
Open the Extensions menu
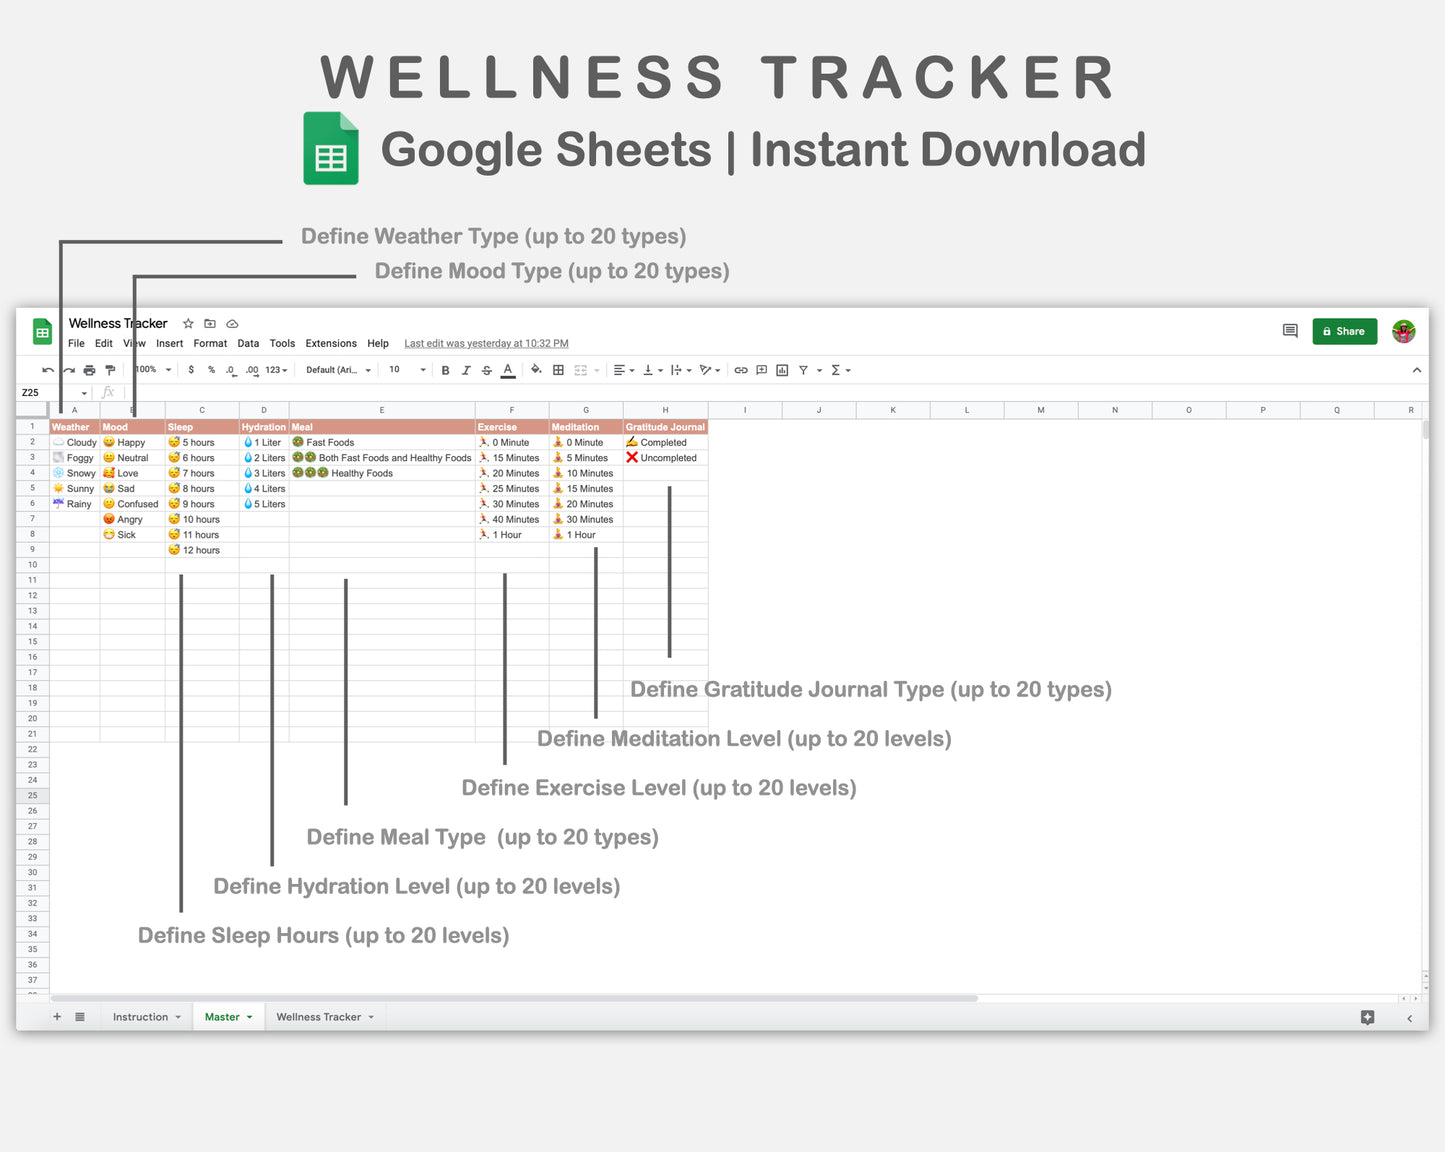(330, 343)
